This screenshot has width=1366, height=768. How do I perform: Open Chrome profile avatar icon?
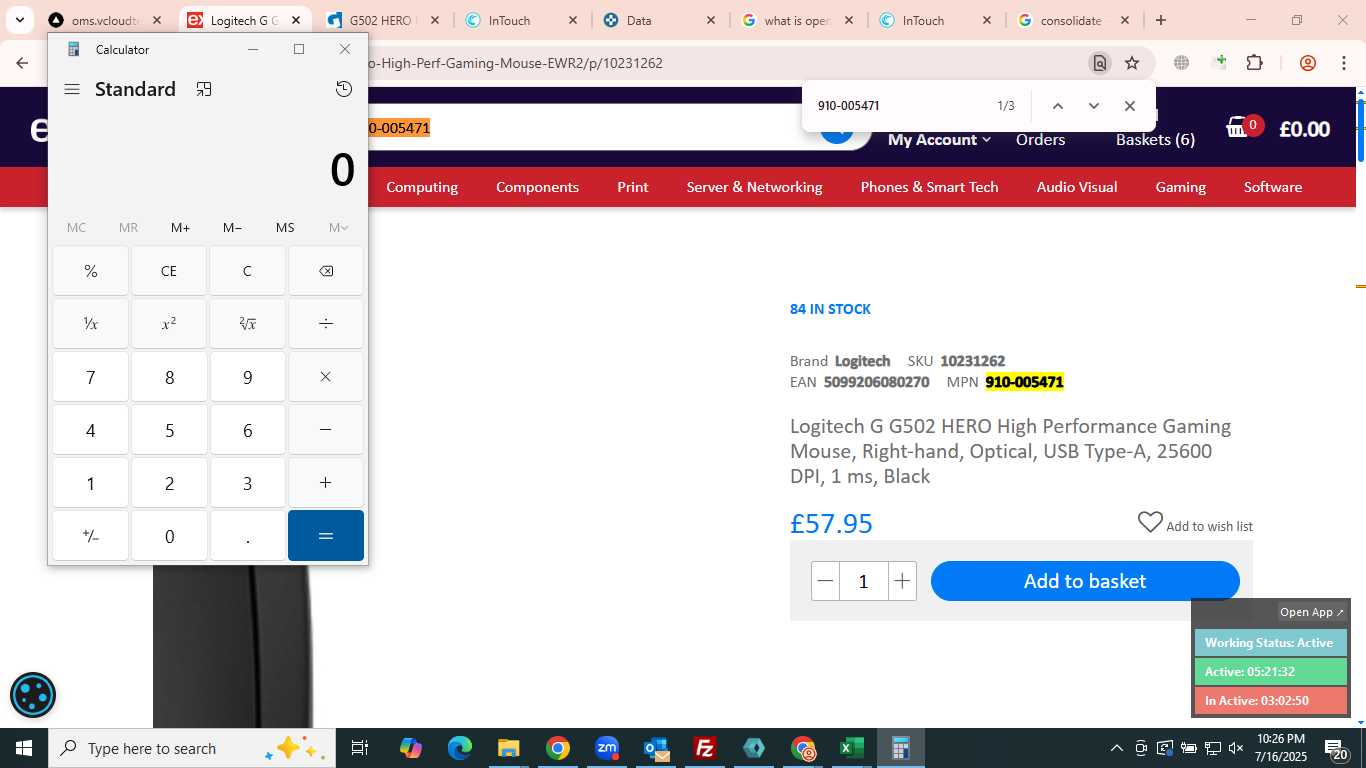coord(1307,63)
